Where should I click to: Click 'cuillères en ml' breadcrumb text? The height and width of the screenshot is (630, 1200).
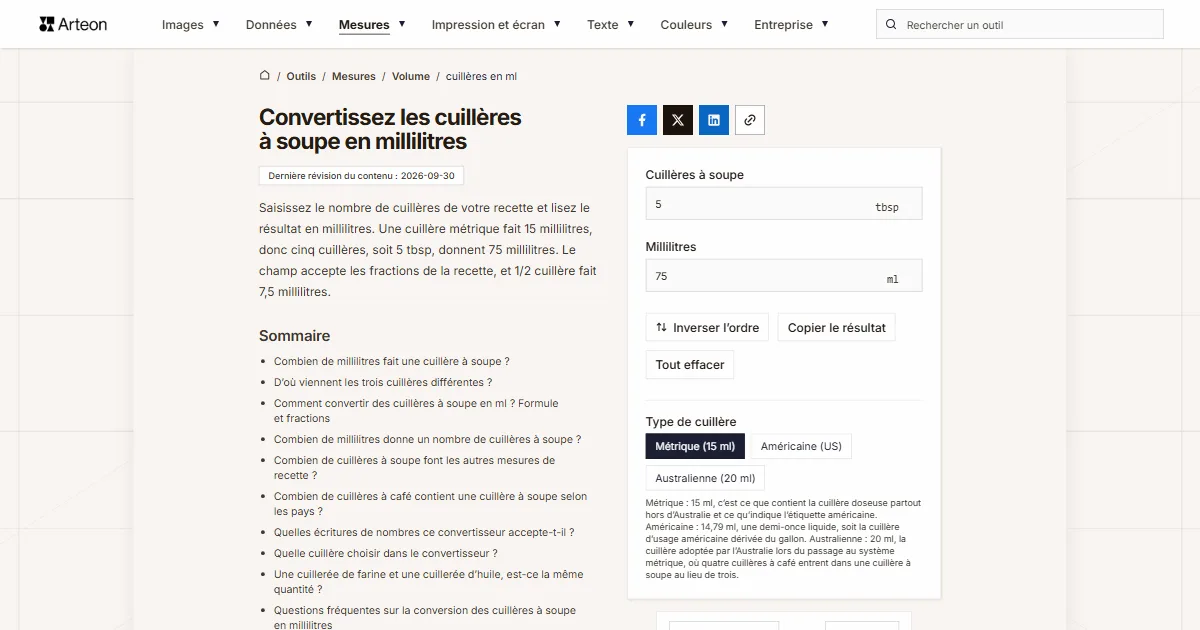481,76
